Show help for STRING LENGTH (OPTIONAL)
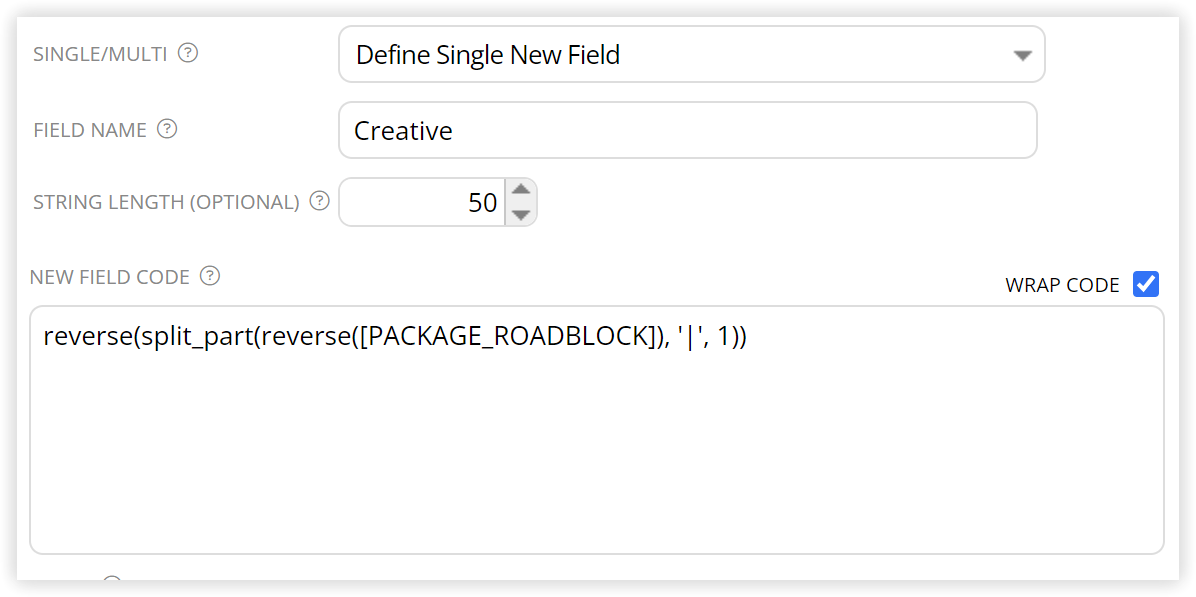The image size is (1196, 597). click(320, 201)
